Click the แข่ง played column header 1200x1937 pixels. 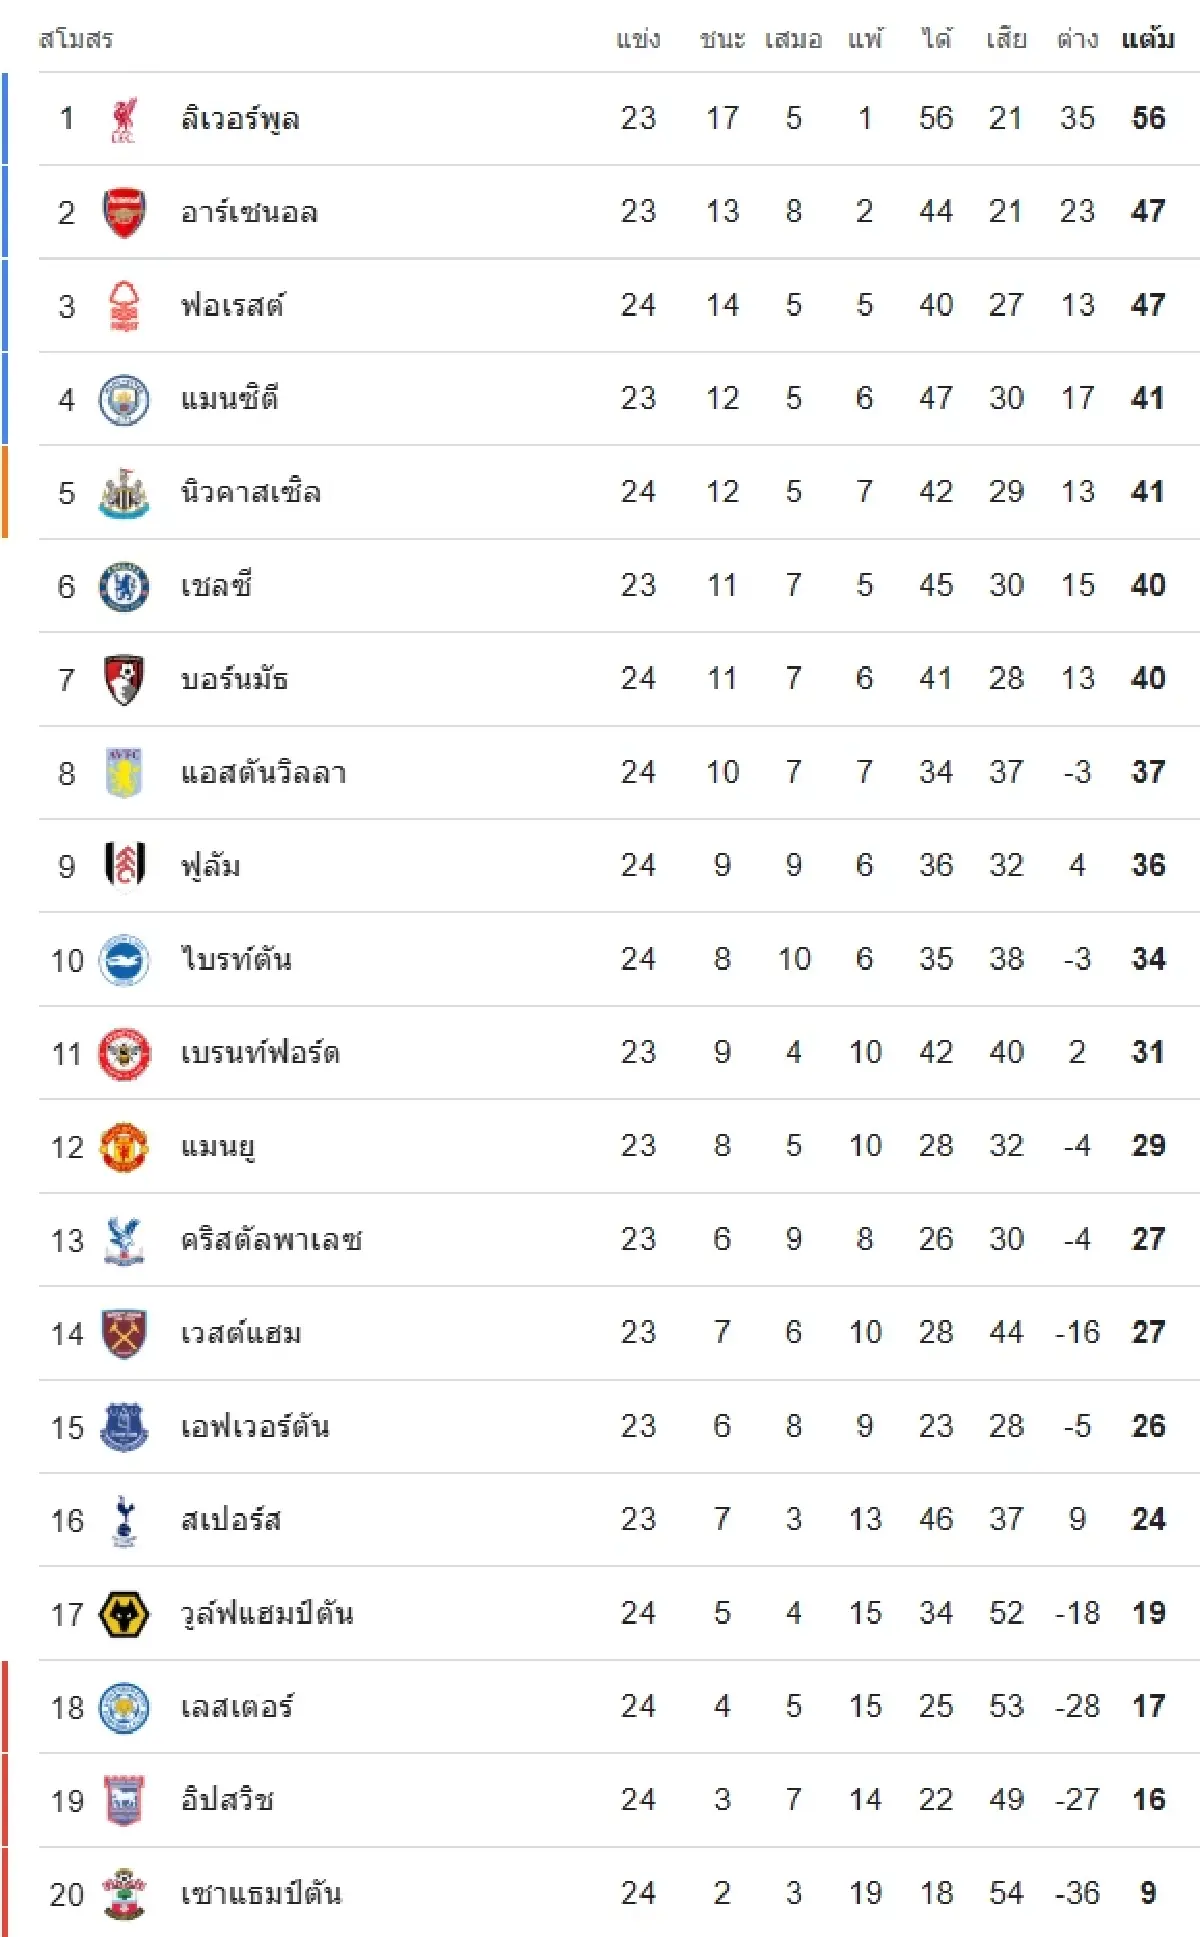pyautogui.click(x=638, y=40)
